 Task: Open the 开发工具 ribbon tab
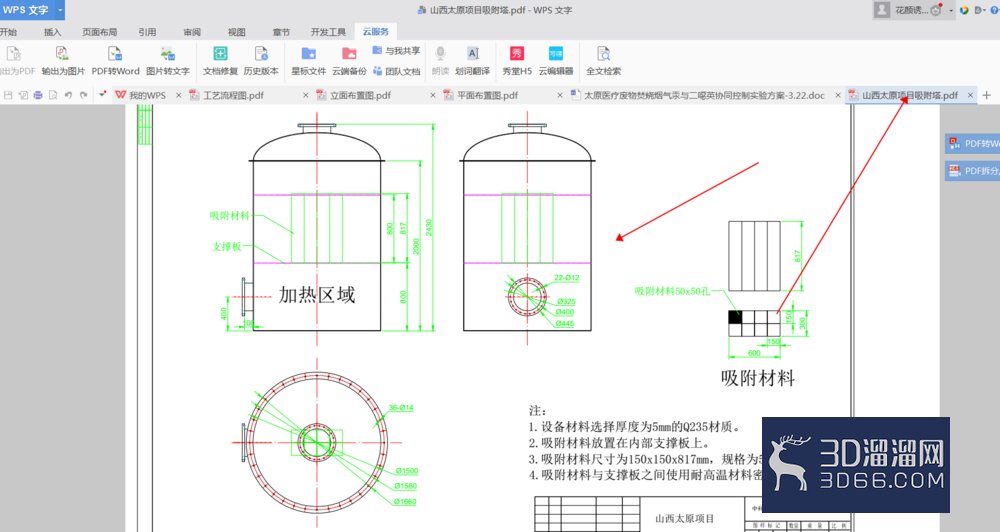click(328, 32)
